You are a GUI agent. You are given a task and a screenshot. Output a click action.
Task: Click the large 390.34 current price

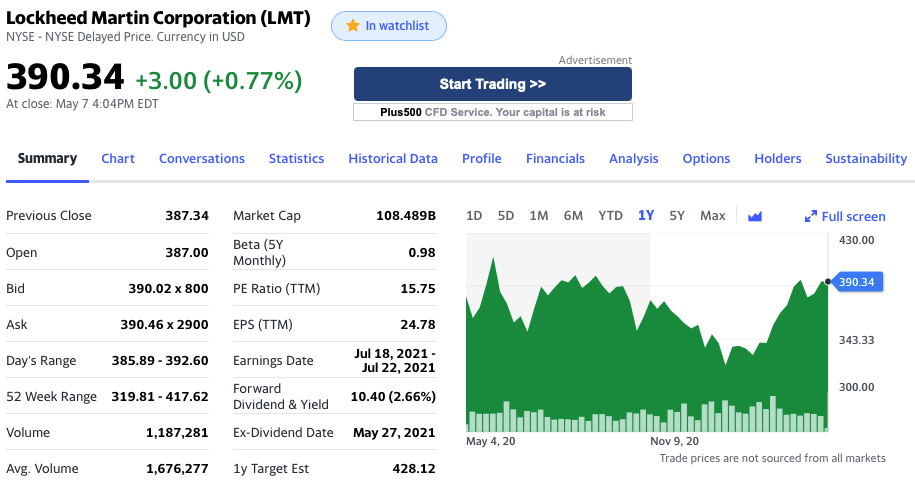[x=65, y=77]
